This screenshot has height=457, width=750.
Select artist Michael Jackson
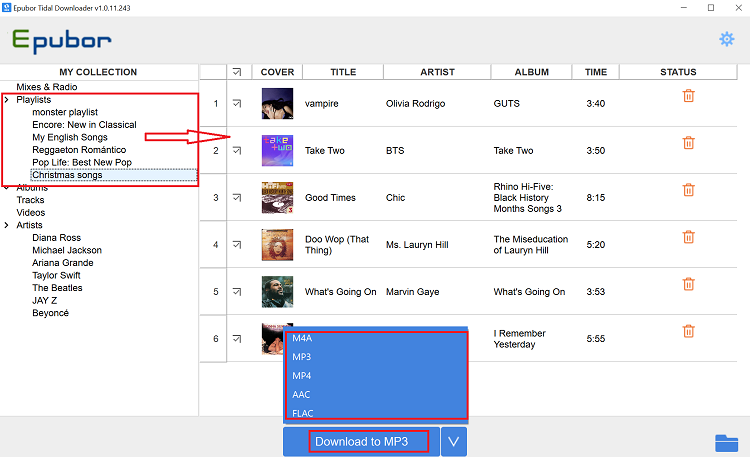(67, 250)
